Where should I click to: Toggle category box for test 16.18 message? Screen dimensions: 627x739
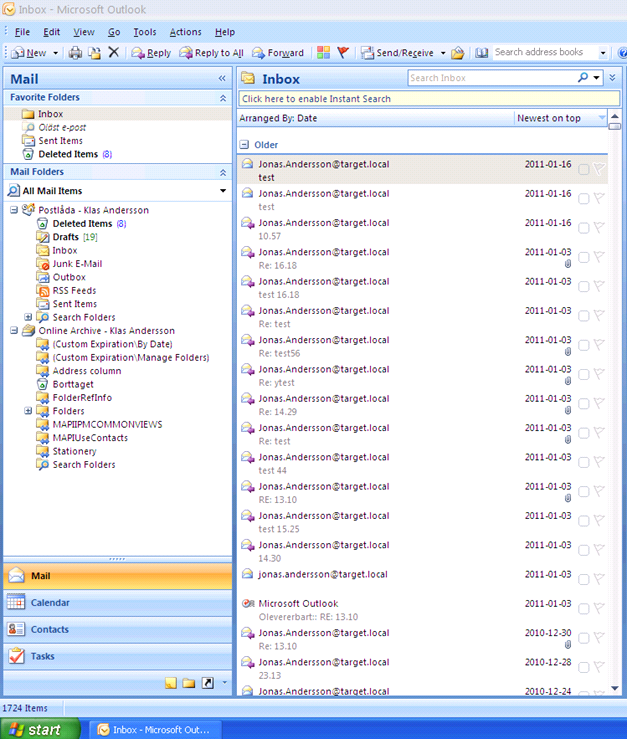[x=584, y=287]
